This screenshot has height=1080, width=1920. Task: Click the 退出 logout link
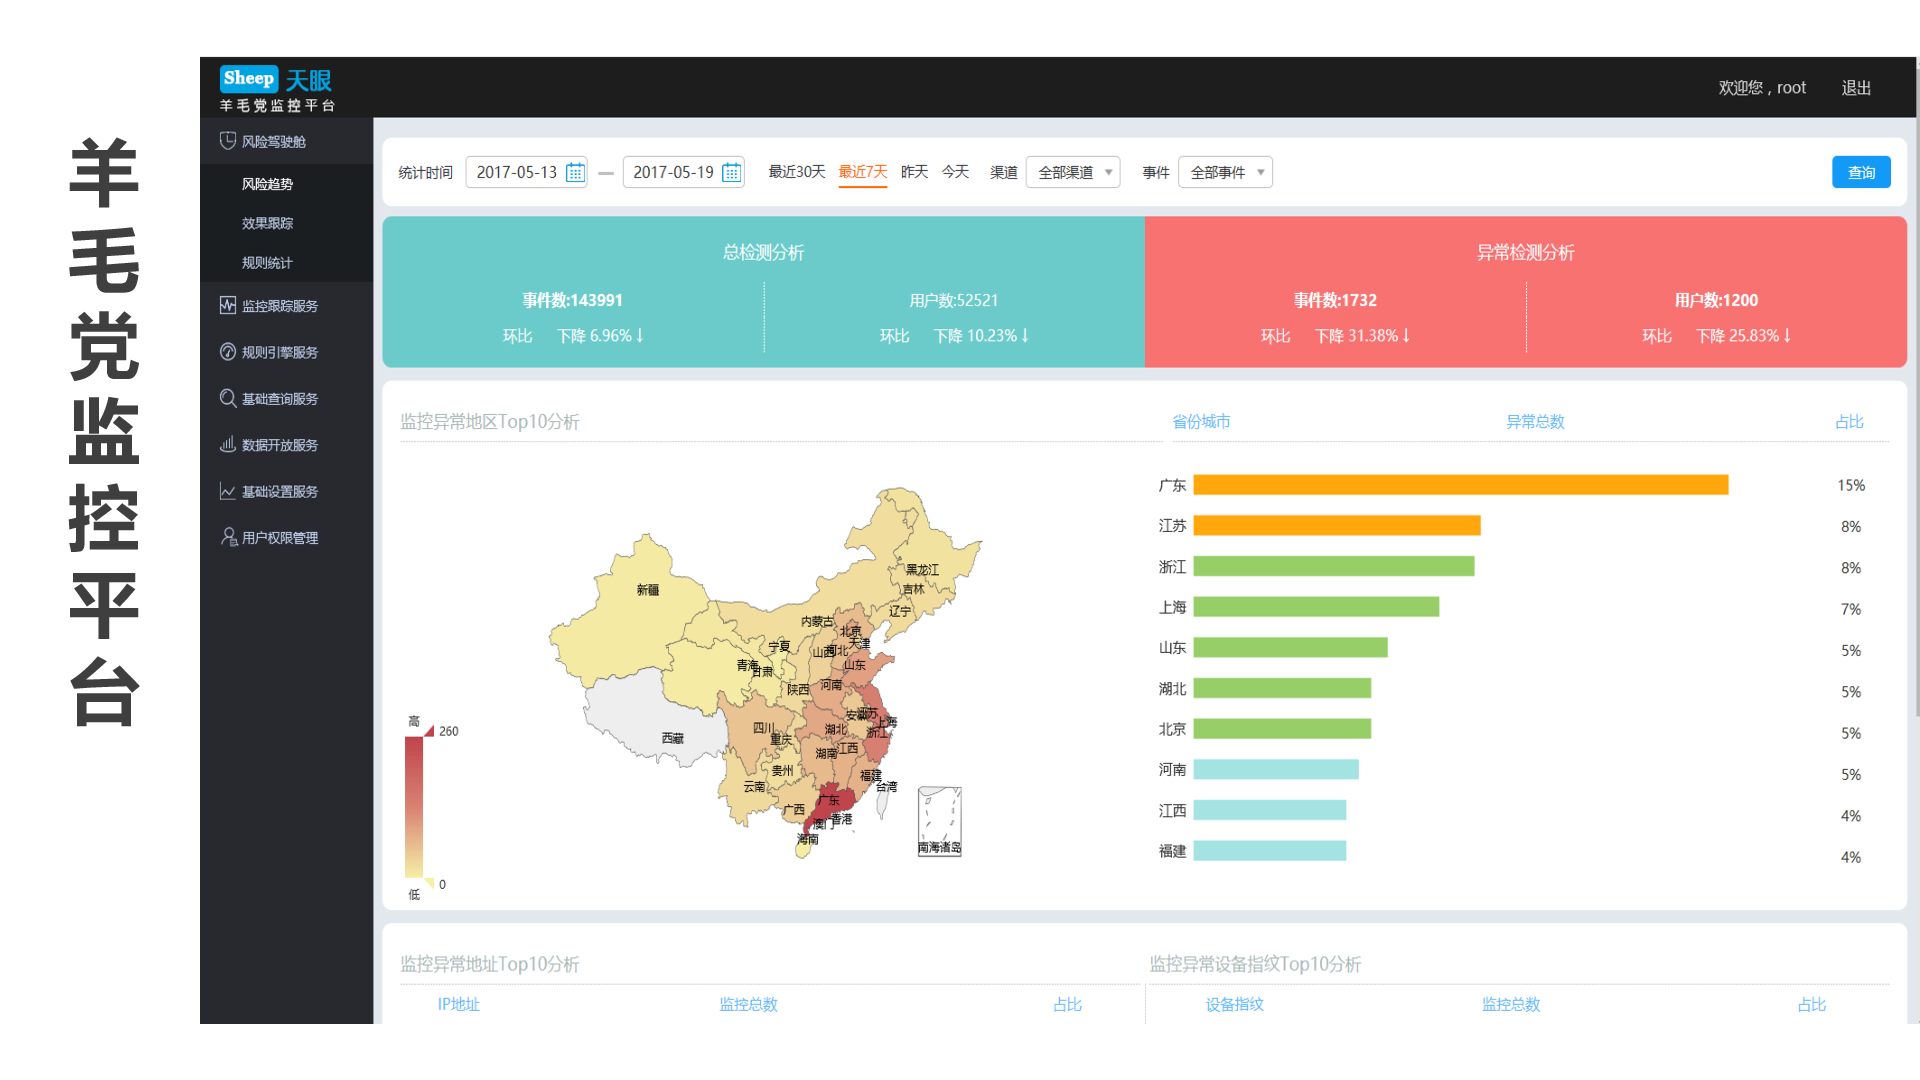tap(1856, 88)
